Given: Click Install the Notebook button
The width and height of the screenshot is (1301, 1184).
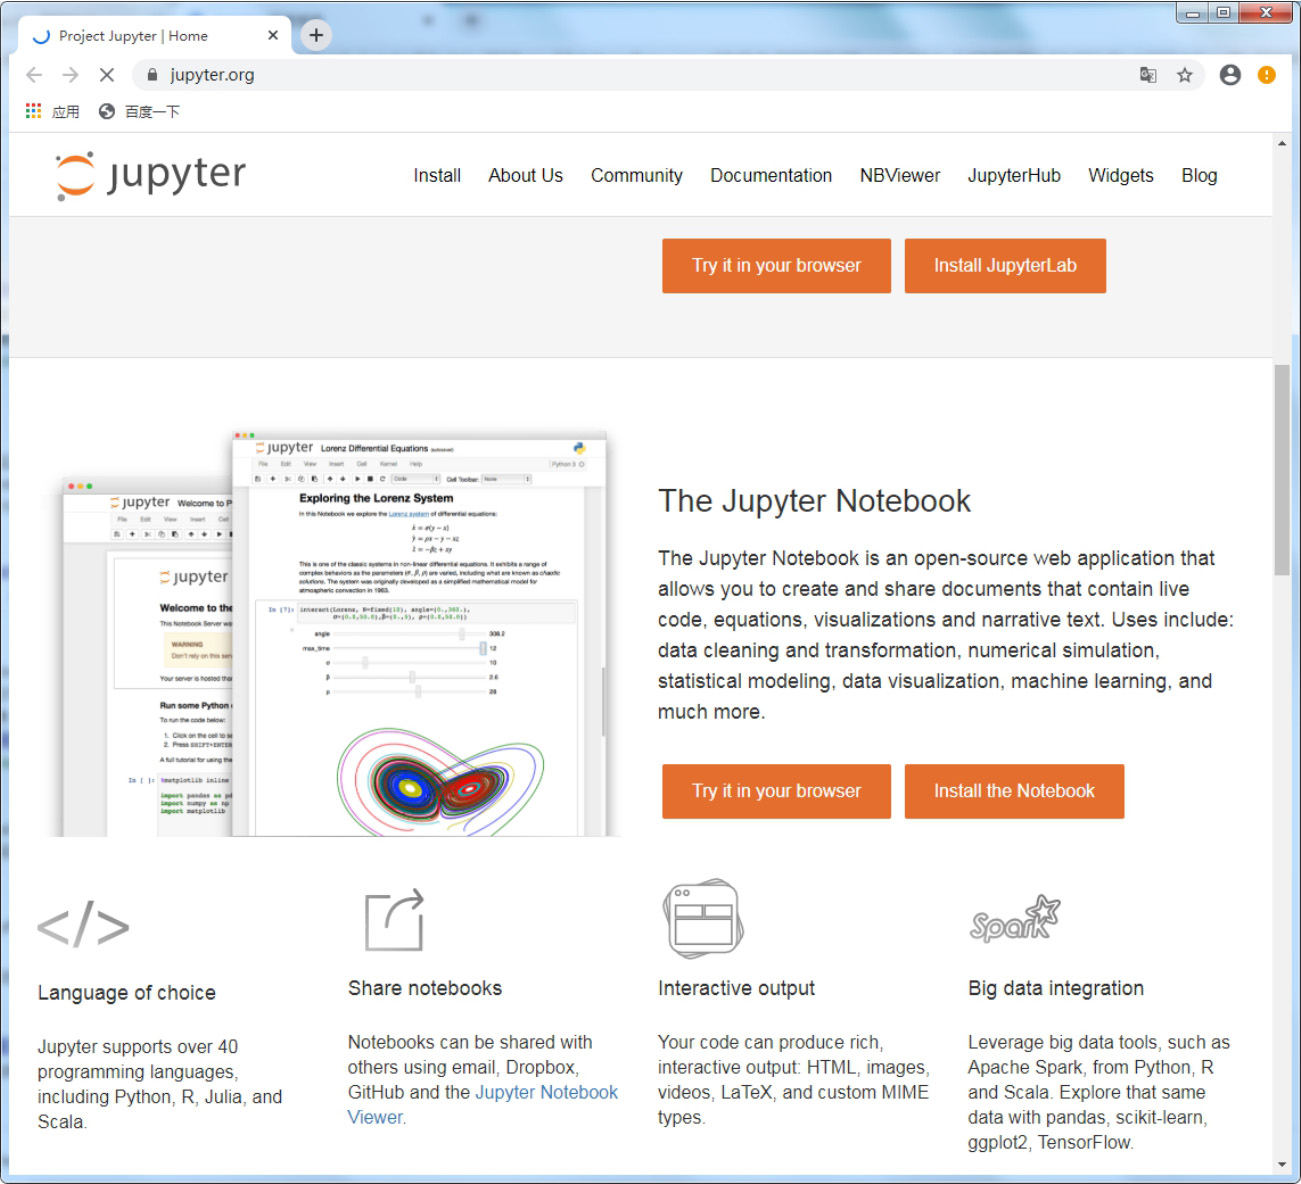Looking at the screenshot, I should (x=1014, y=791).
